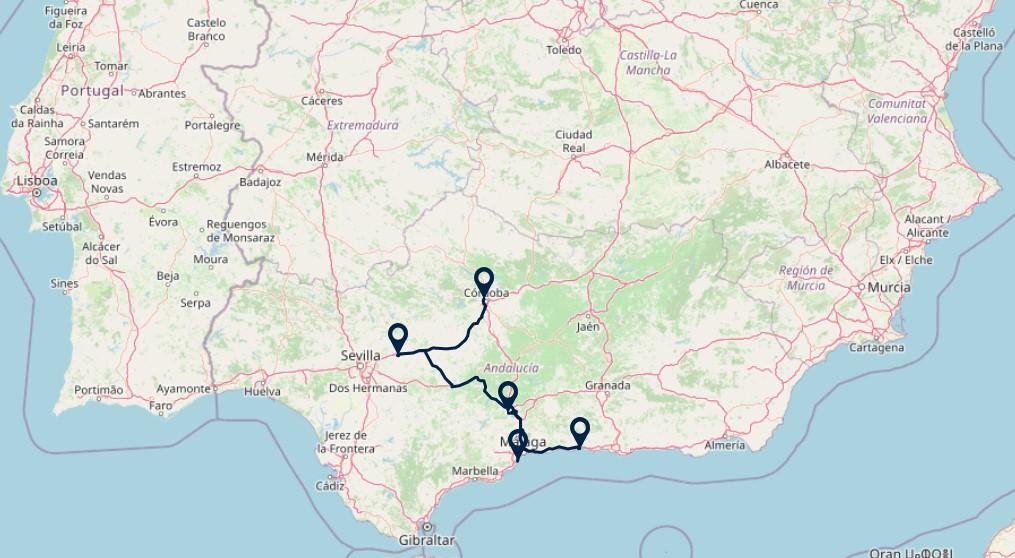
Task: Click the Granada city label
Action: pos(607,385)
